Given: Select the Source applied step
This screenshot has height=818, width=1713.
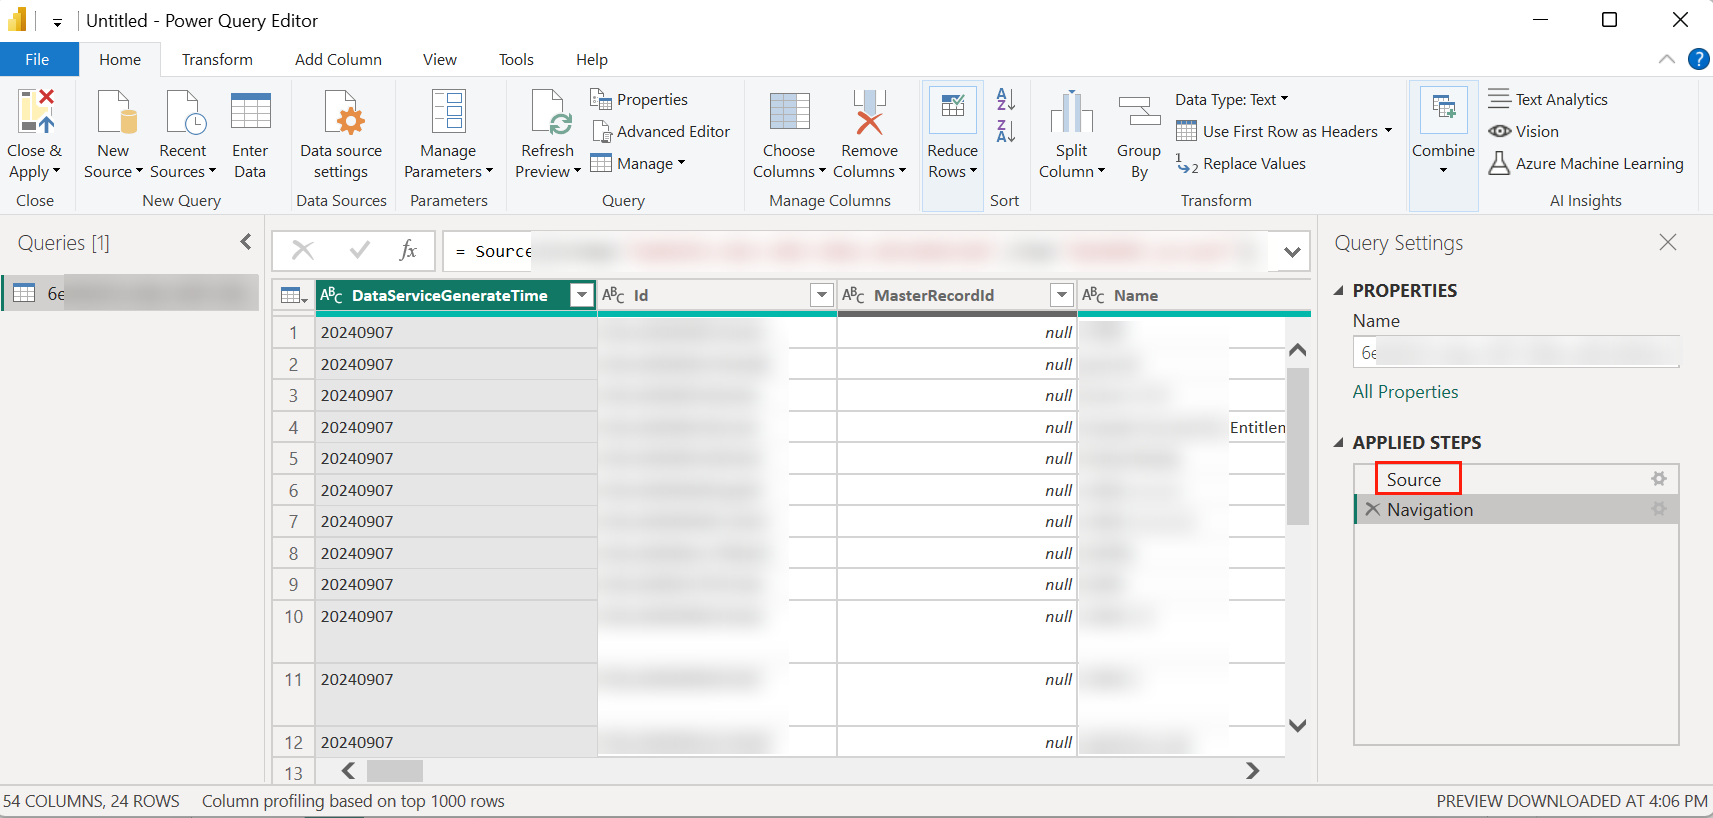Looking at the screenshot, I should point(1414,480).
